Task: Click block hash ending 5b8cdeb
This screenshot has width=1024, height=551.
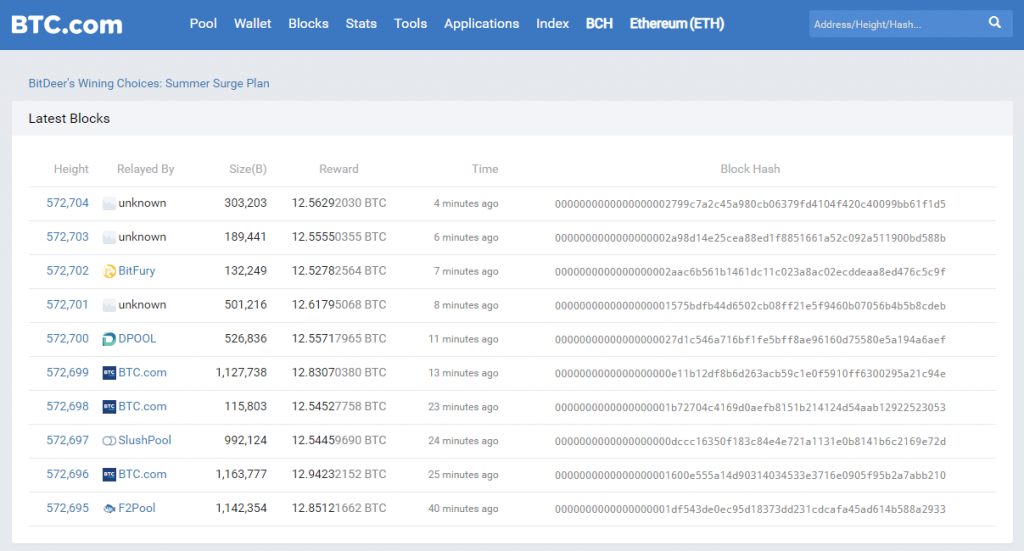Action: (750, 306)
